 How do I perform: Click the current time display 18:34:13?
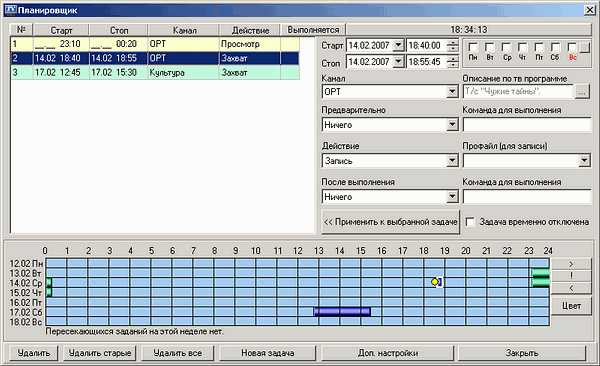[469, 30]
